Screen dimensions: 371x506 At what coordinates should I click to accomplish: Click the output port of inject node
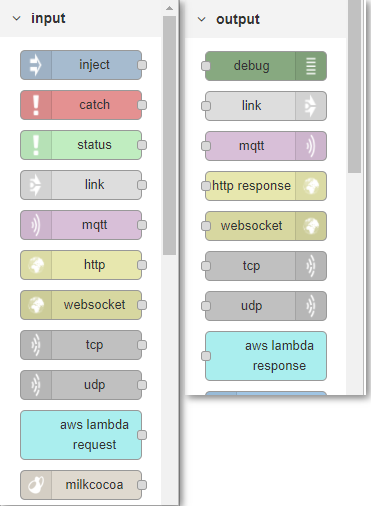point(142,65)
